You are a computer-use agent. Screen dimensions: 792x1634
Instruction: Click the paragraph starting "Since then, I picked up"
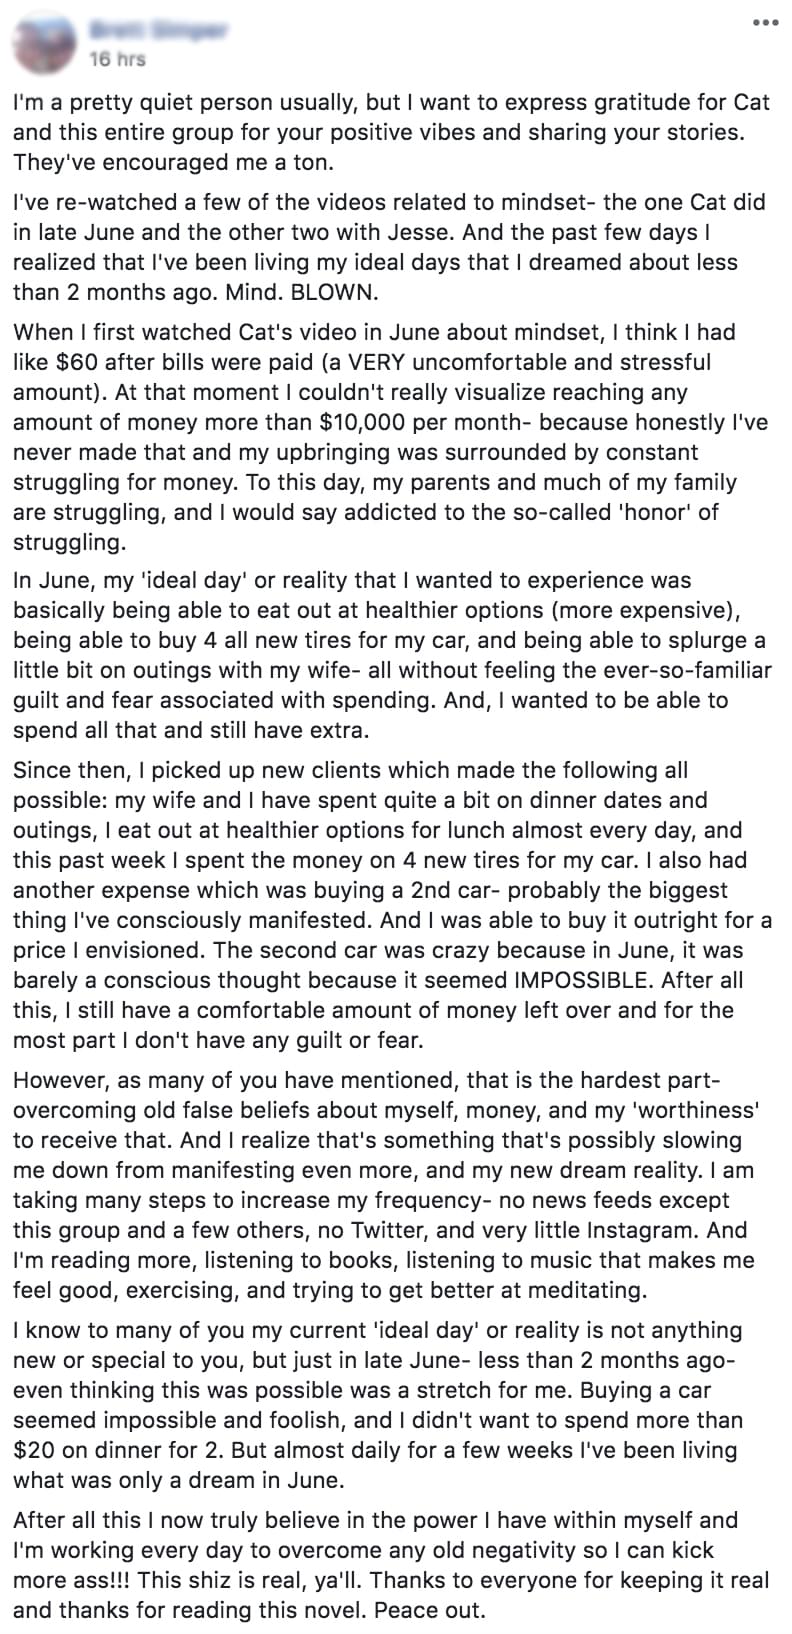[x=390, y=905]
